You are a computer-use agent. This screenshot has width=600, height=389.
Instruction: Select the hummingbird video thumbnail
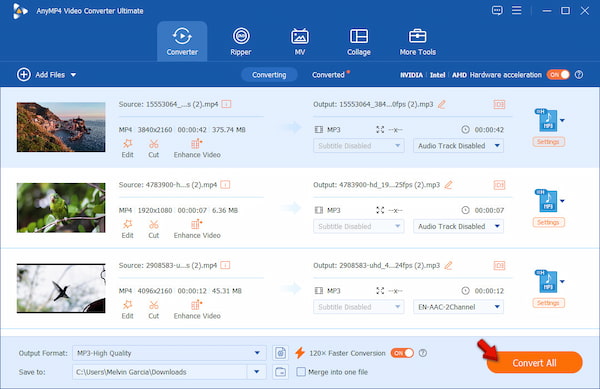click(x=61, y=288)
